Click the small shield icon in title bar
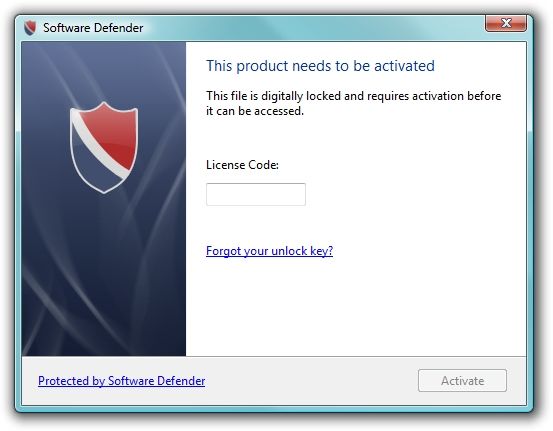 [30, 28]
